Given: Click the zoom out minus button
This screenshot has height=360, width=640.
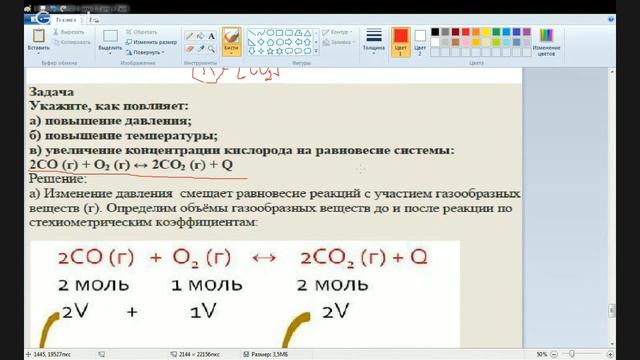Looking at the screenshot, I should [554, 354].
